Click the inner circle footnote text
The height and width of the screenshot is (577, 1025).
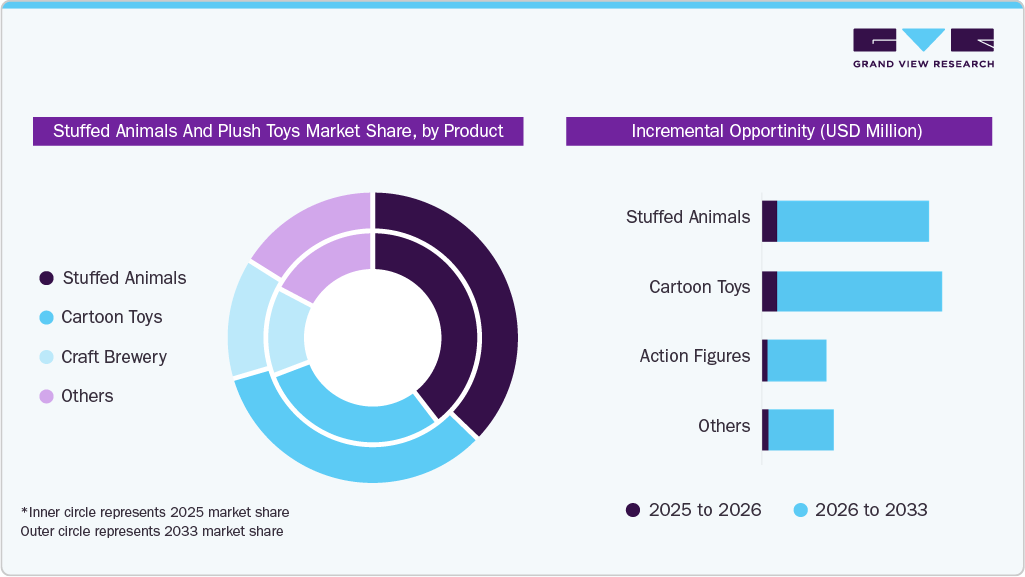point(155,512)
